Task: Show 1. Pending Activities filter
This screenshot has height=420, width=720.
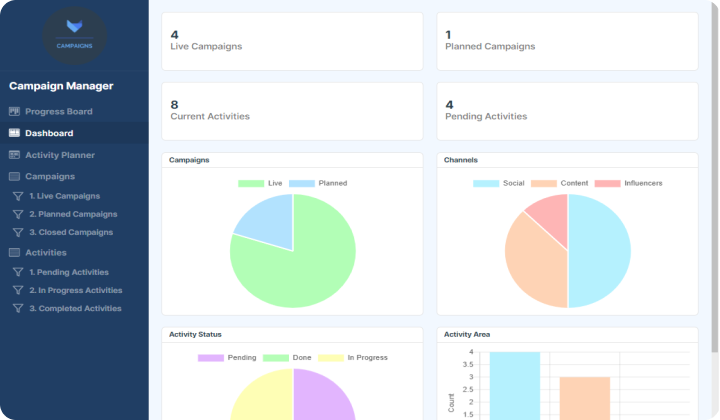Action: (x=69, y=272)
